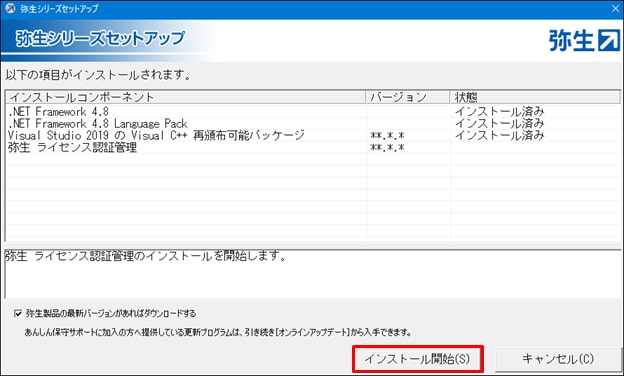Click the バージョン column header
The width and height of the screenshot is (624, 376).
coord(408,97)
